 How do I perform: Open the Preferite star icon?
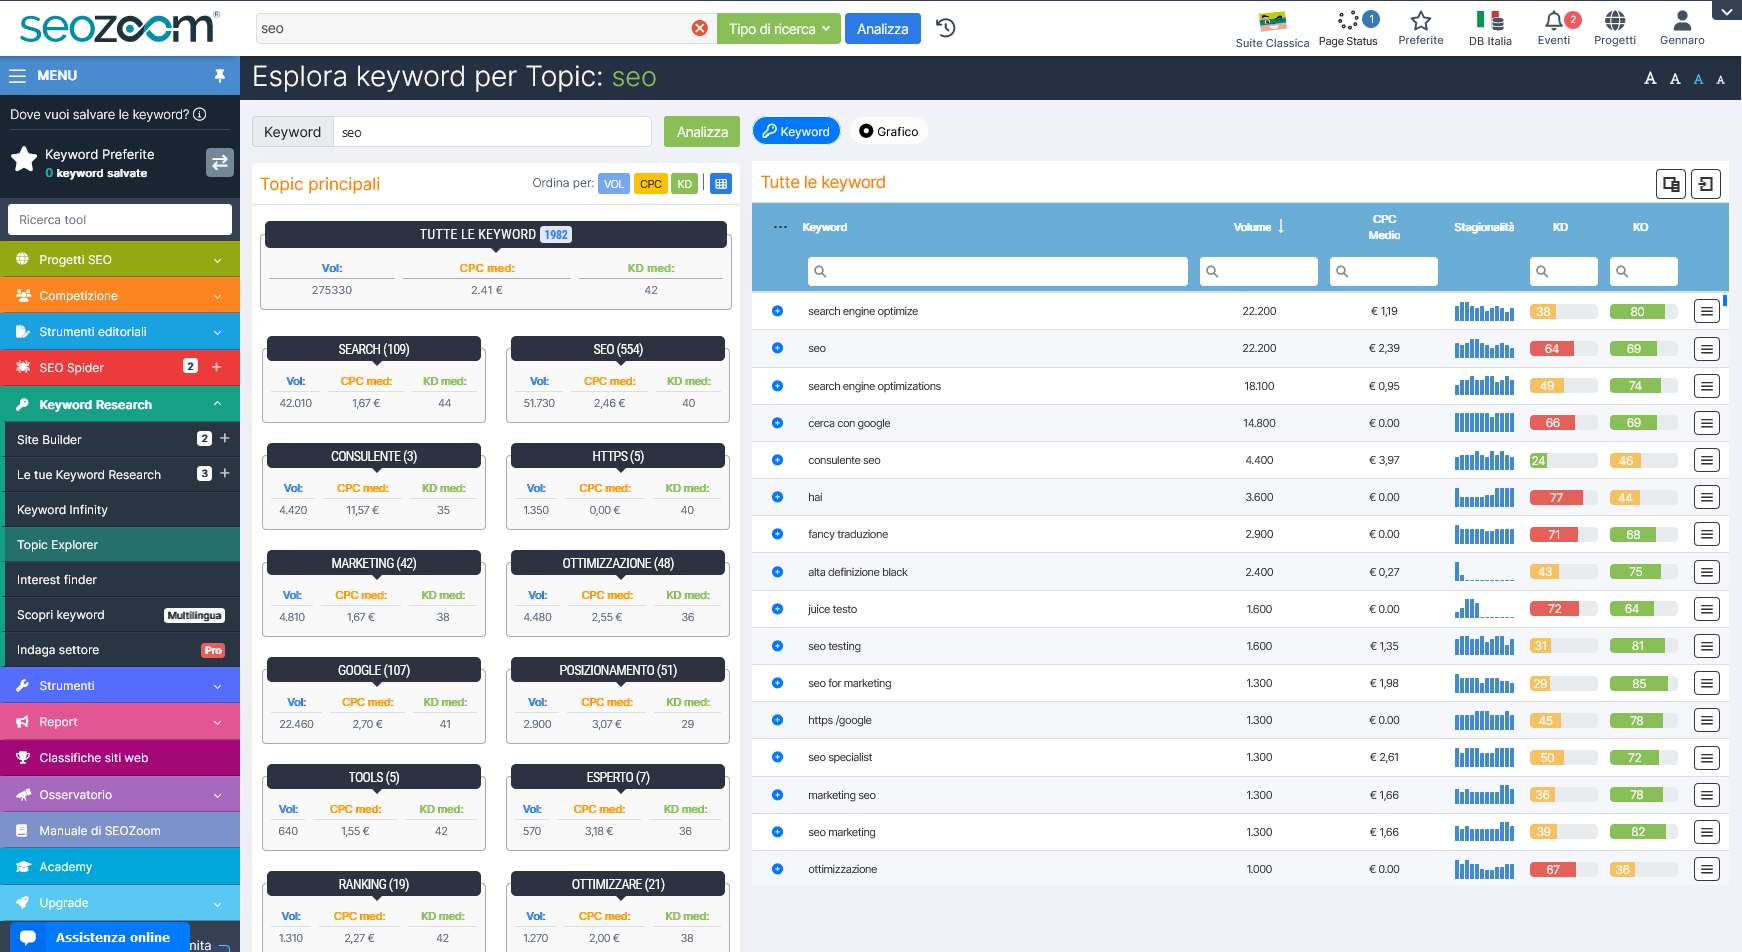click(x=1421, y=22)
